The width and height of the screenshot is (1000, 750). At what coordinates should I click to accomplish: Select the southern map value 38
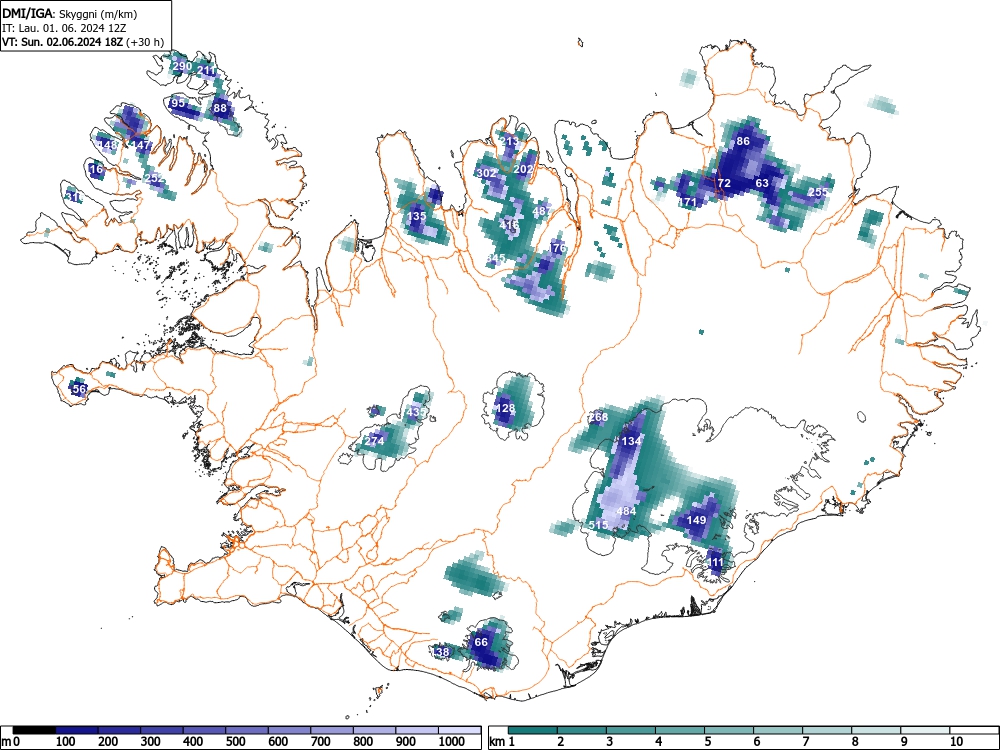(x=442, y=652)
